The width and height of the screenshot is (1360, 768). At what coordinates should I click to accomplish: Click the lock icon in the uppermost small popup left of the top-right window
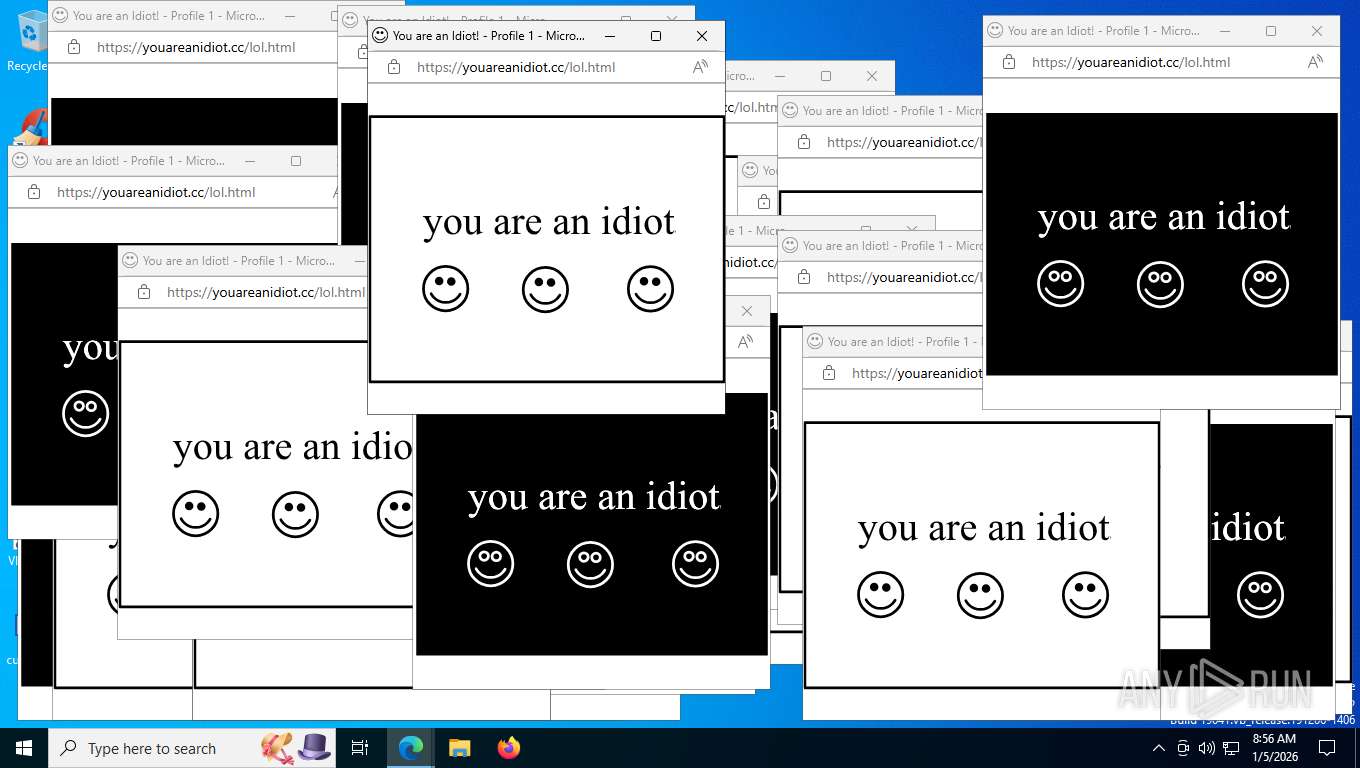804,142
